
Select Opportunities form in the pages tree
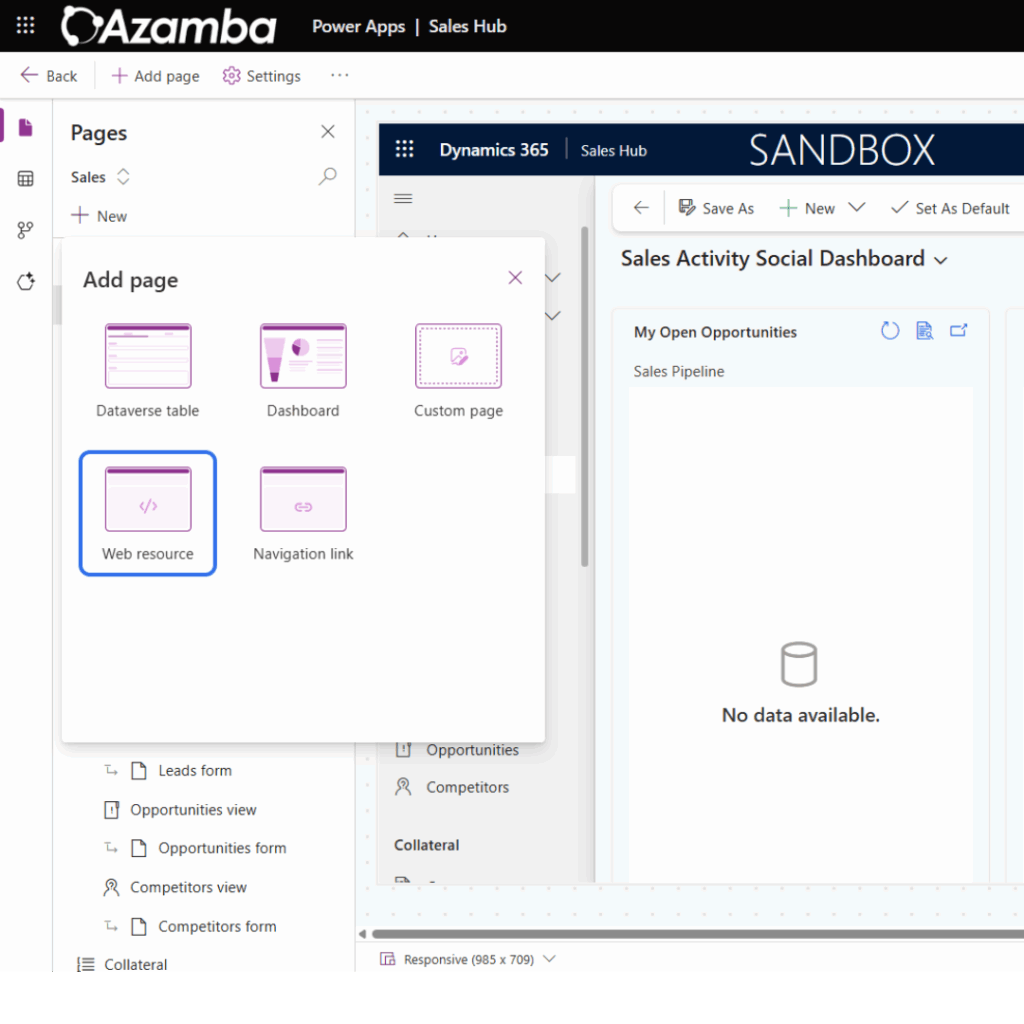click(x=222, y=848)
